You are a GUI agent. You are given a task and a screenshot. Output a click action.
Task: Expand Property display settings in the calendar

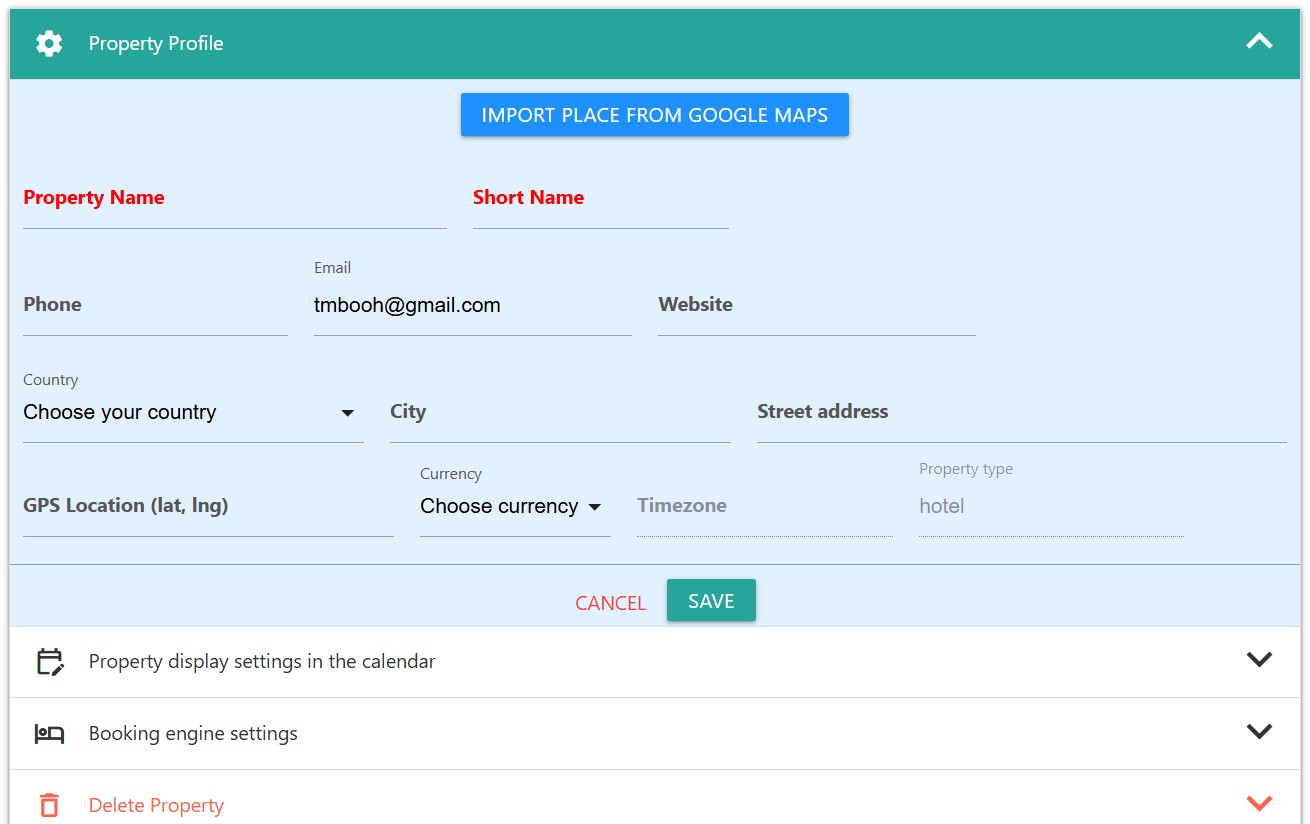point(1259,660)
